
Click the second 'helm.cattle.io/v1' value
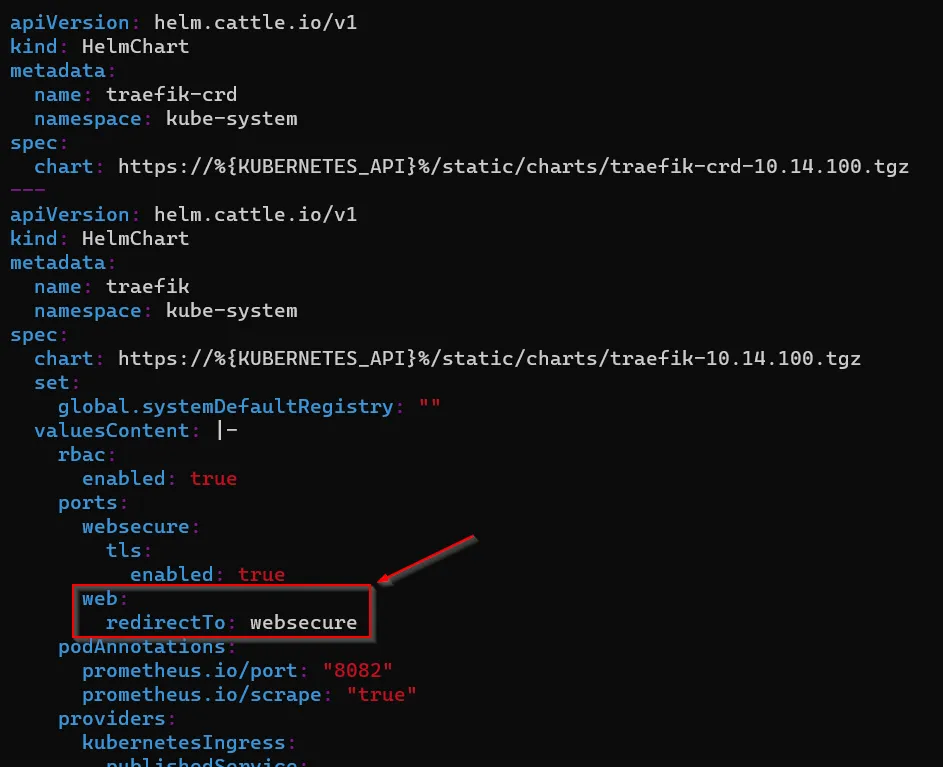pos(256,215)
